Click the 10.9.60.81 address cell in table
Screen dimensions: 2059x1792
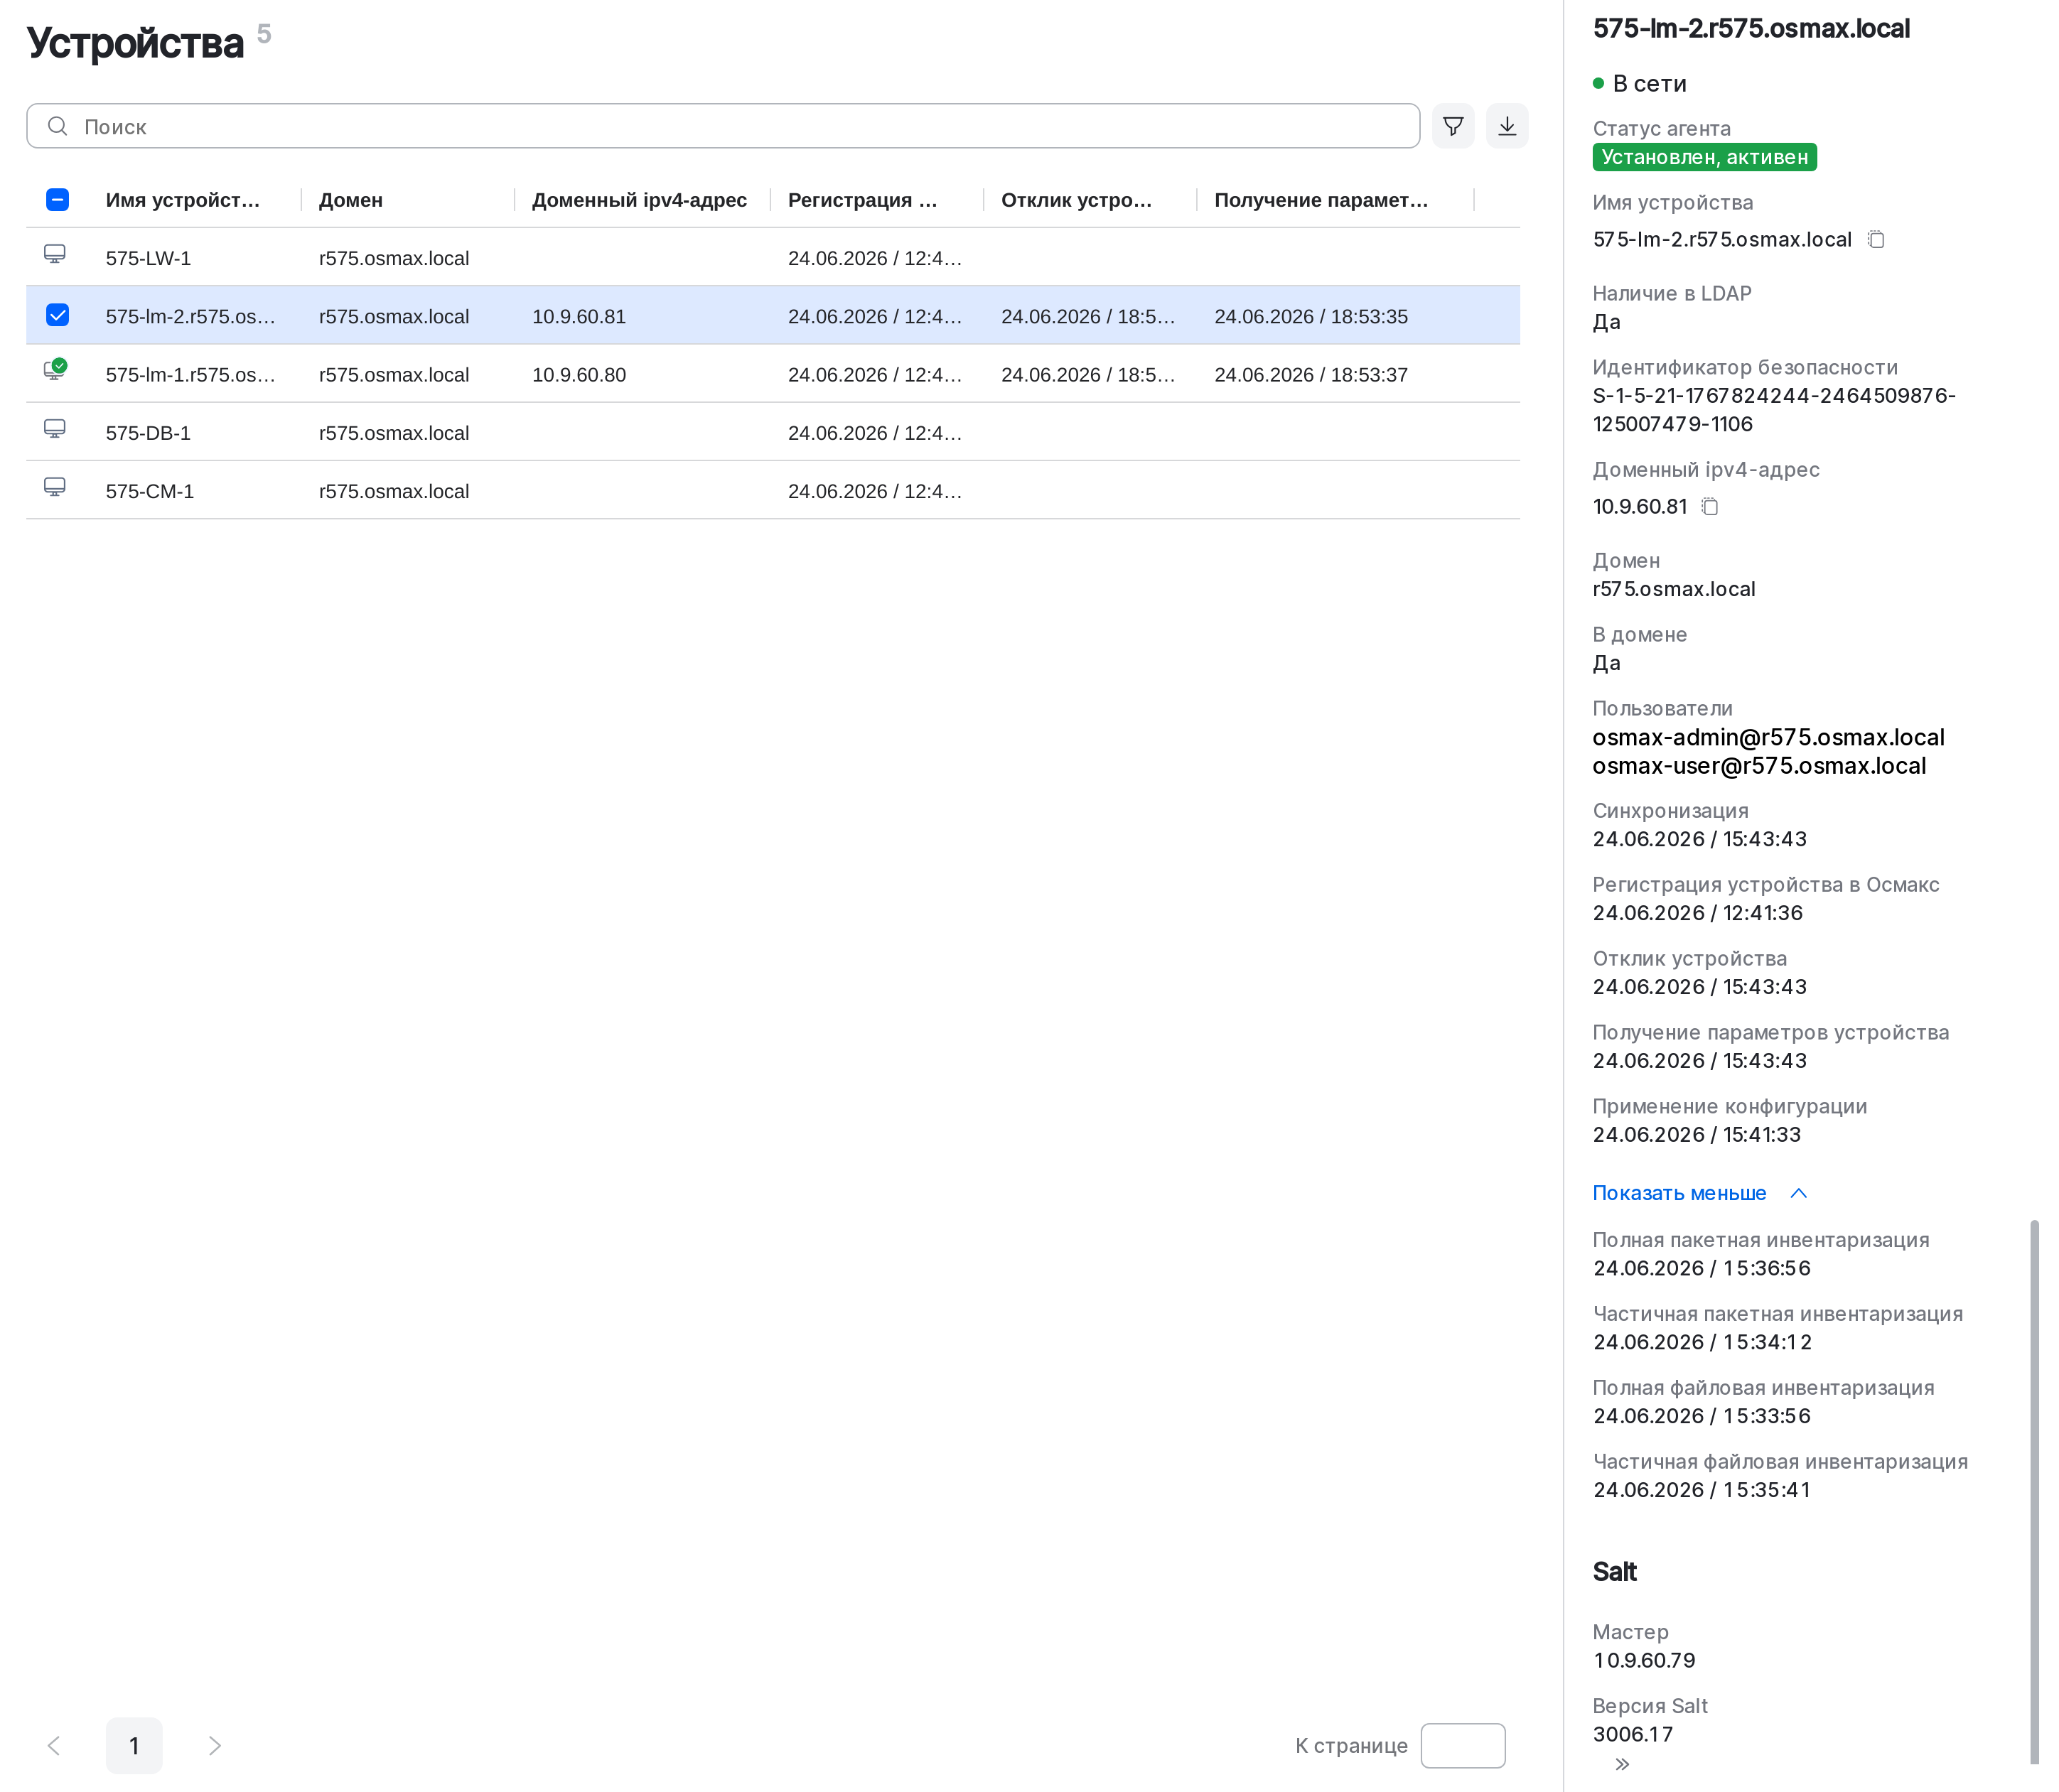pyautogui.click(x=579, y=316)
